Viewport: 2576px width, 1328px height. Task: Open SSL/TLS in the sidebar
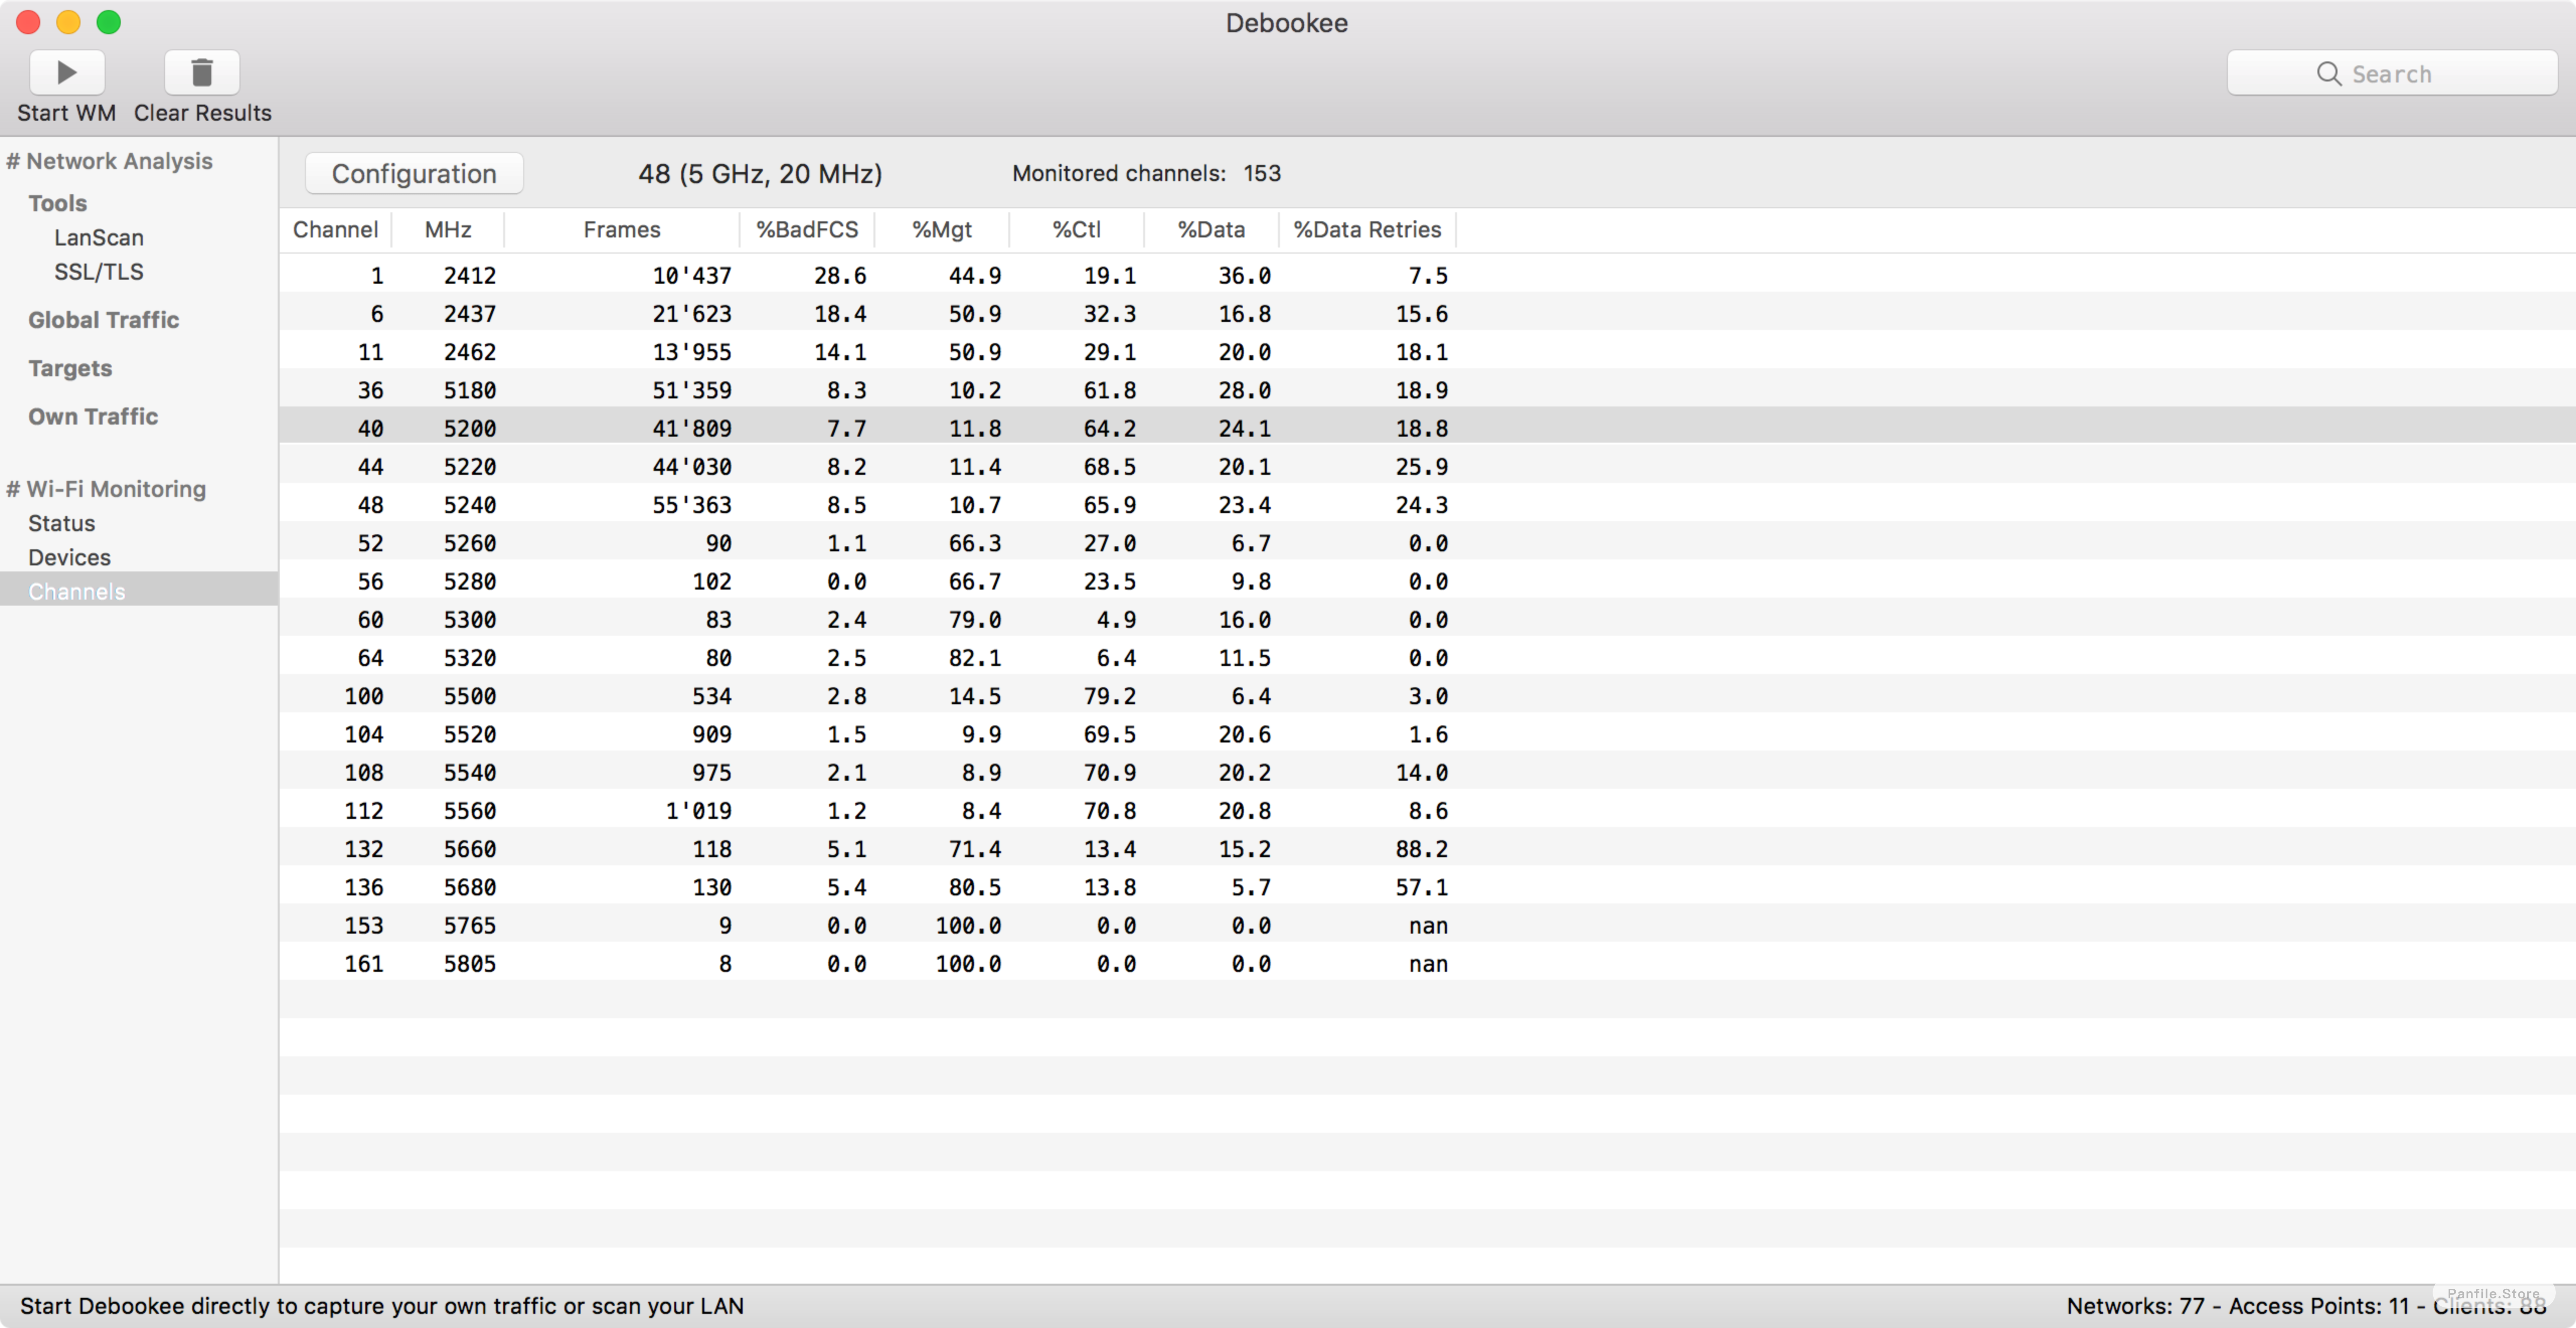(99, 271)
